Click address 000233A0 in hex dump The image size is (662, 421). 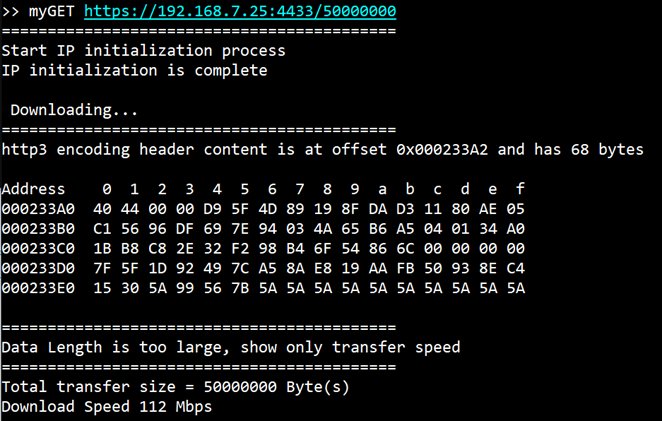[38, 209]
